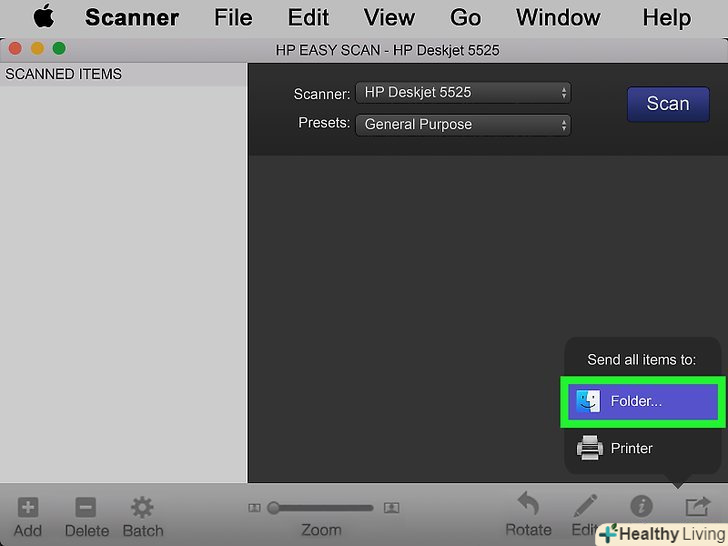
Task: Minimize window with yellow button
Action: click(x=37, y=48)
